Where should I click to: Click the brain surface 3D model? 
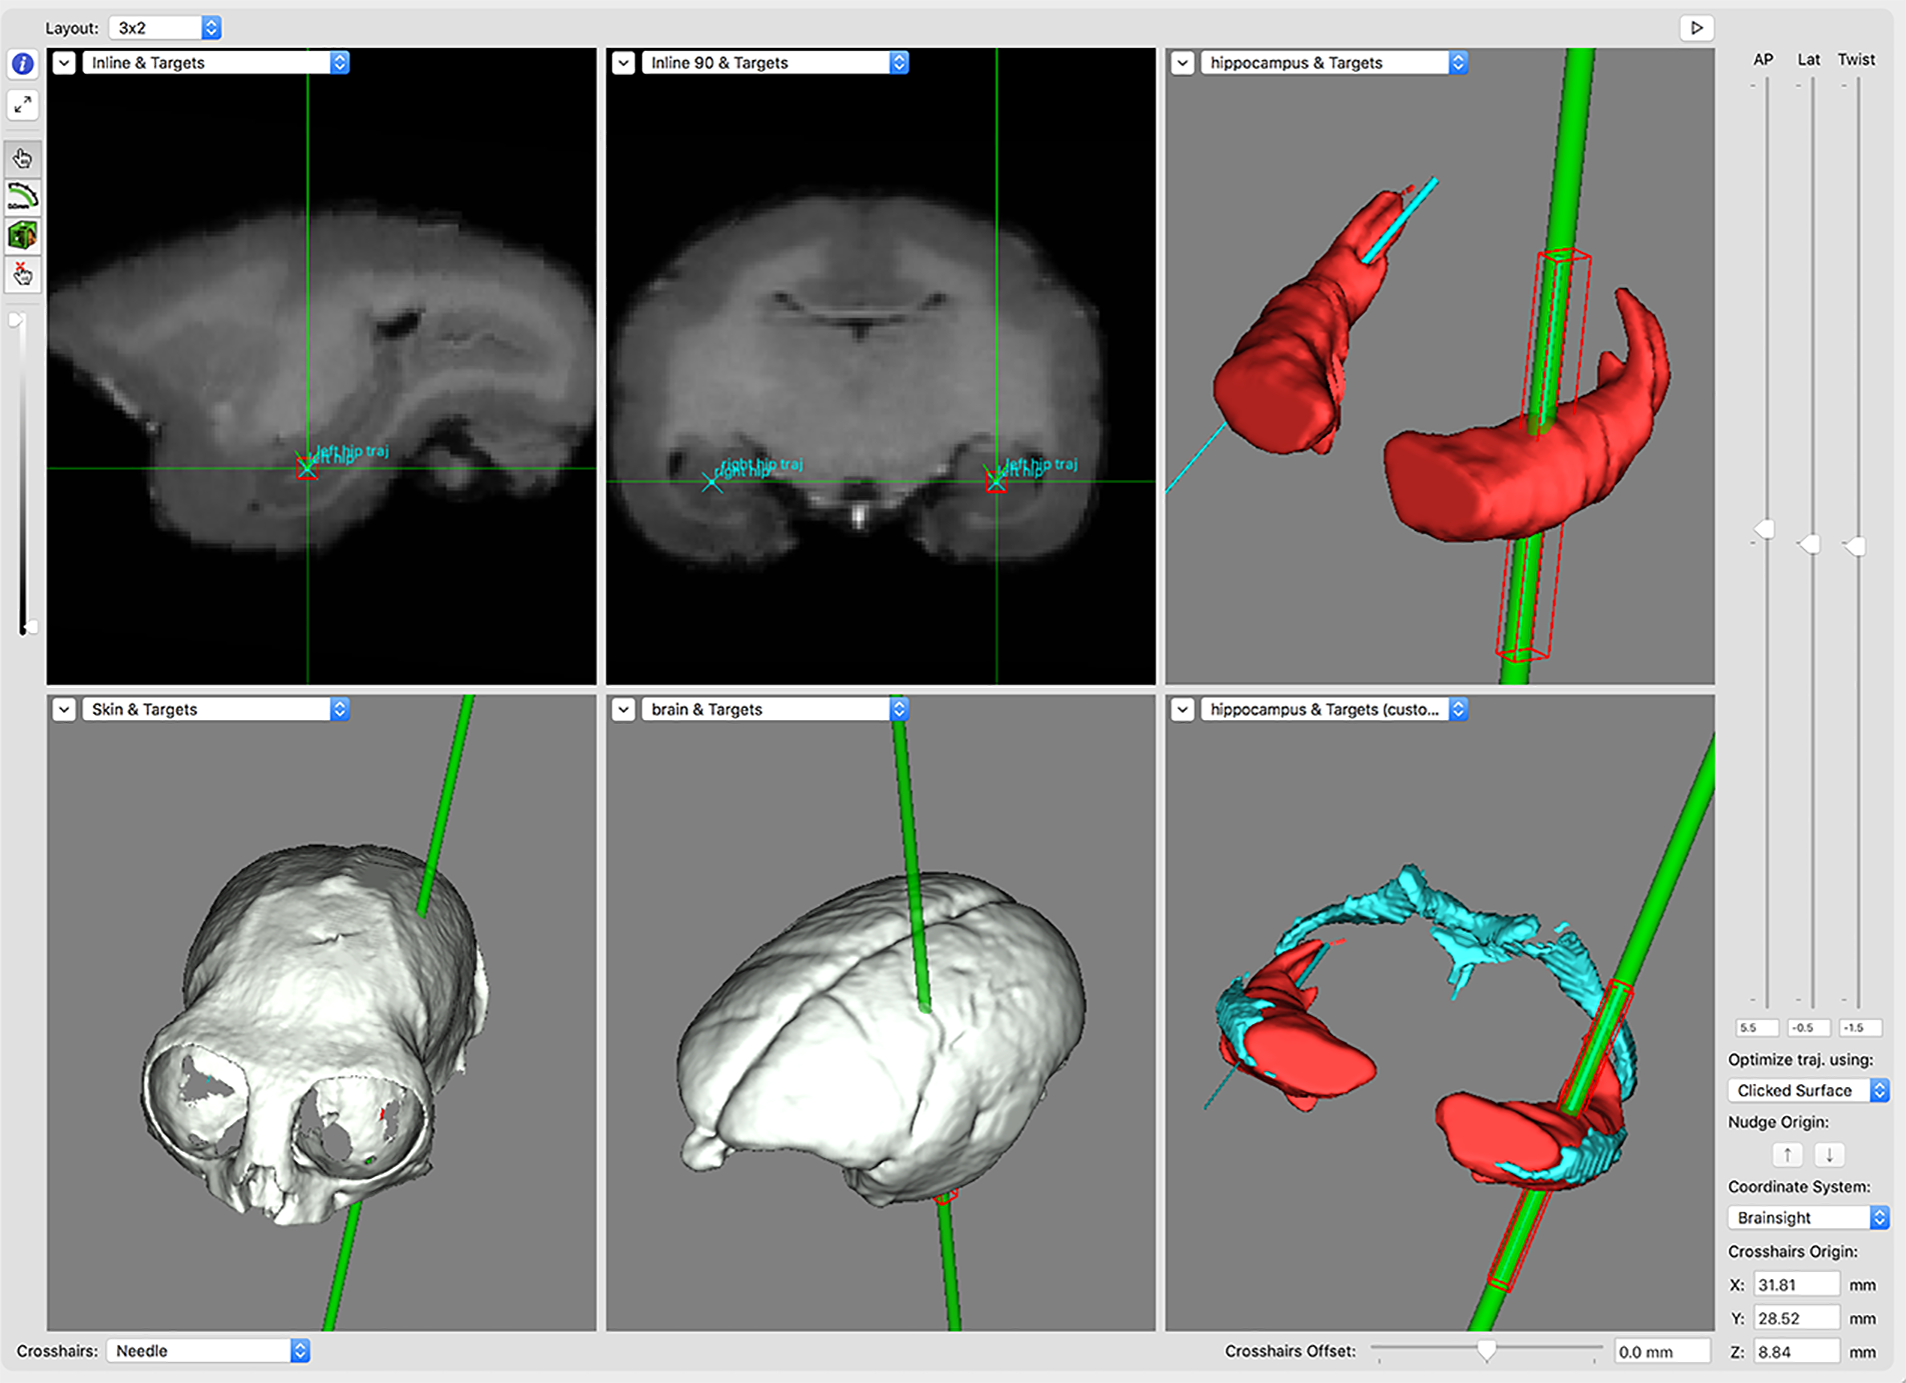pyautogui.click(x=880, y=1040)
